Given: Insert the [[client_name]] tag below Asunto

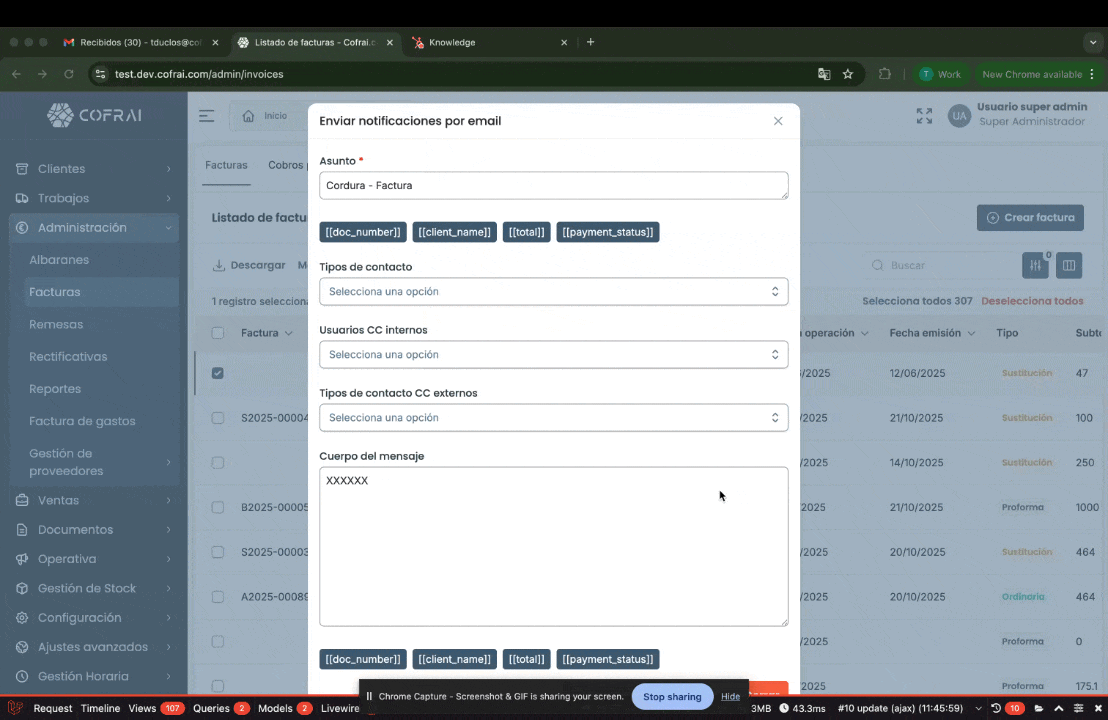Looking at the screenshot, I should point(454,232).
